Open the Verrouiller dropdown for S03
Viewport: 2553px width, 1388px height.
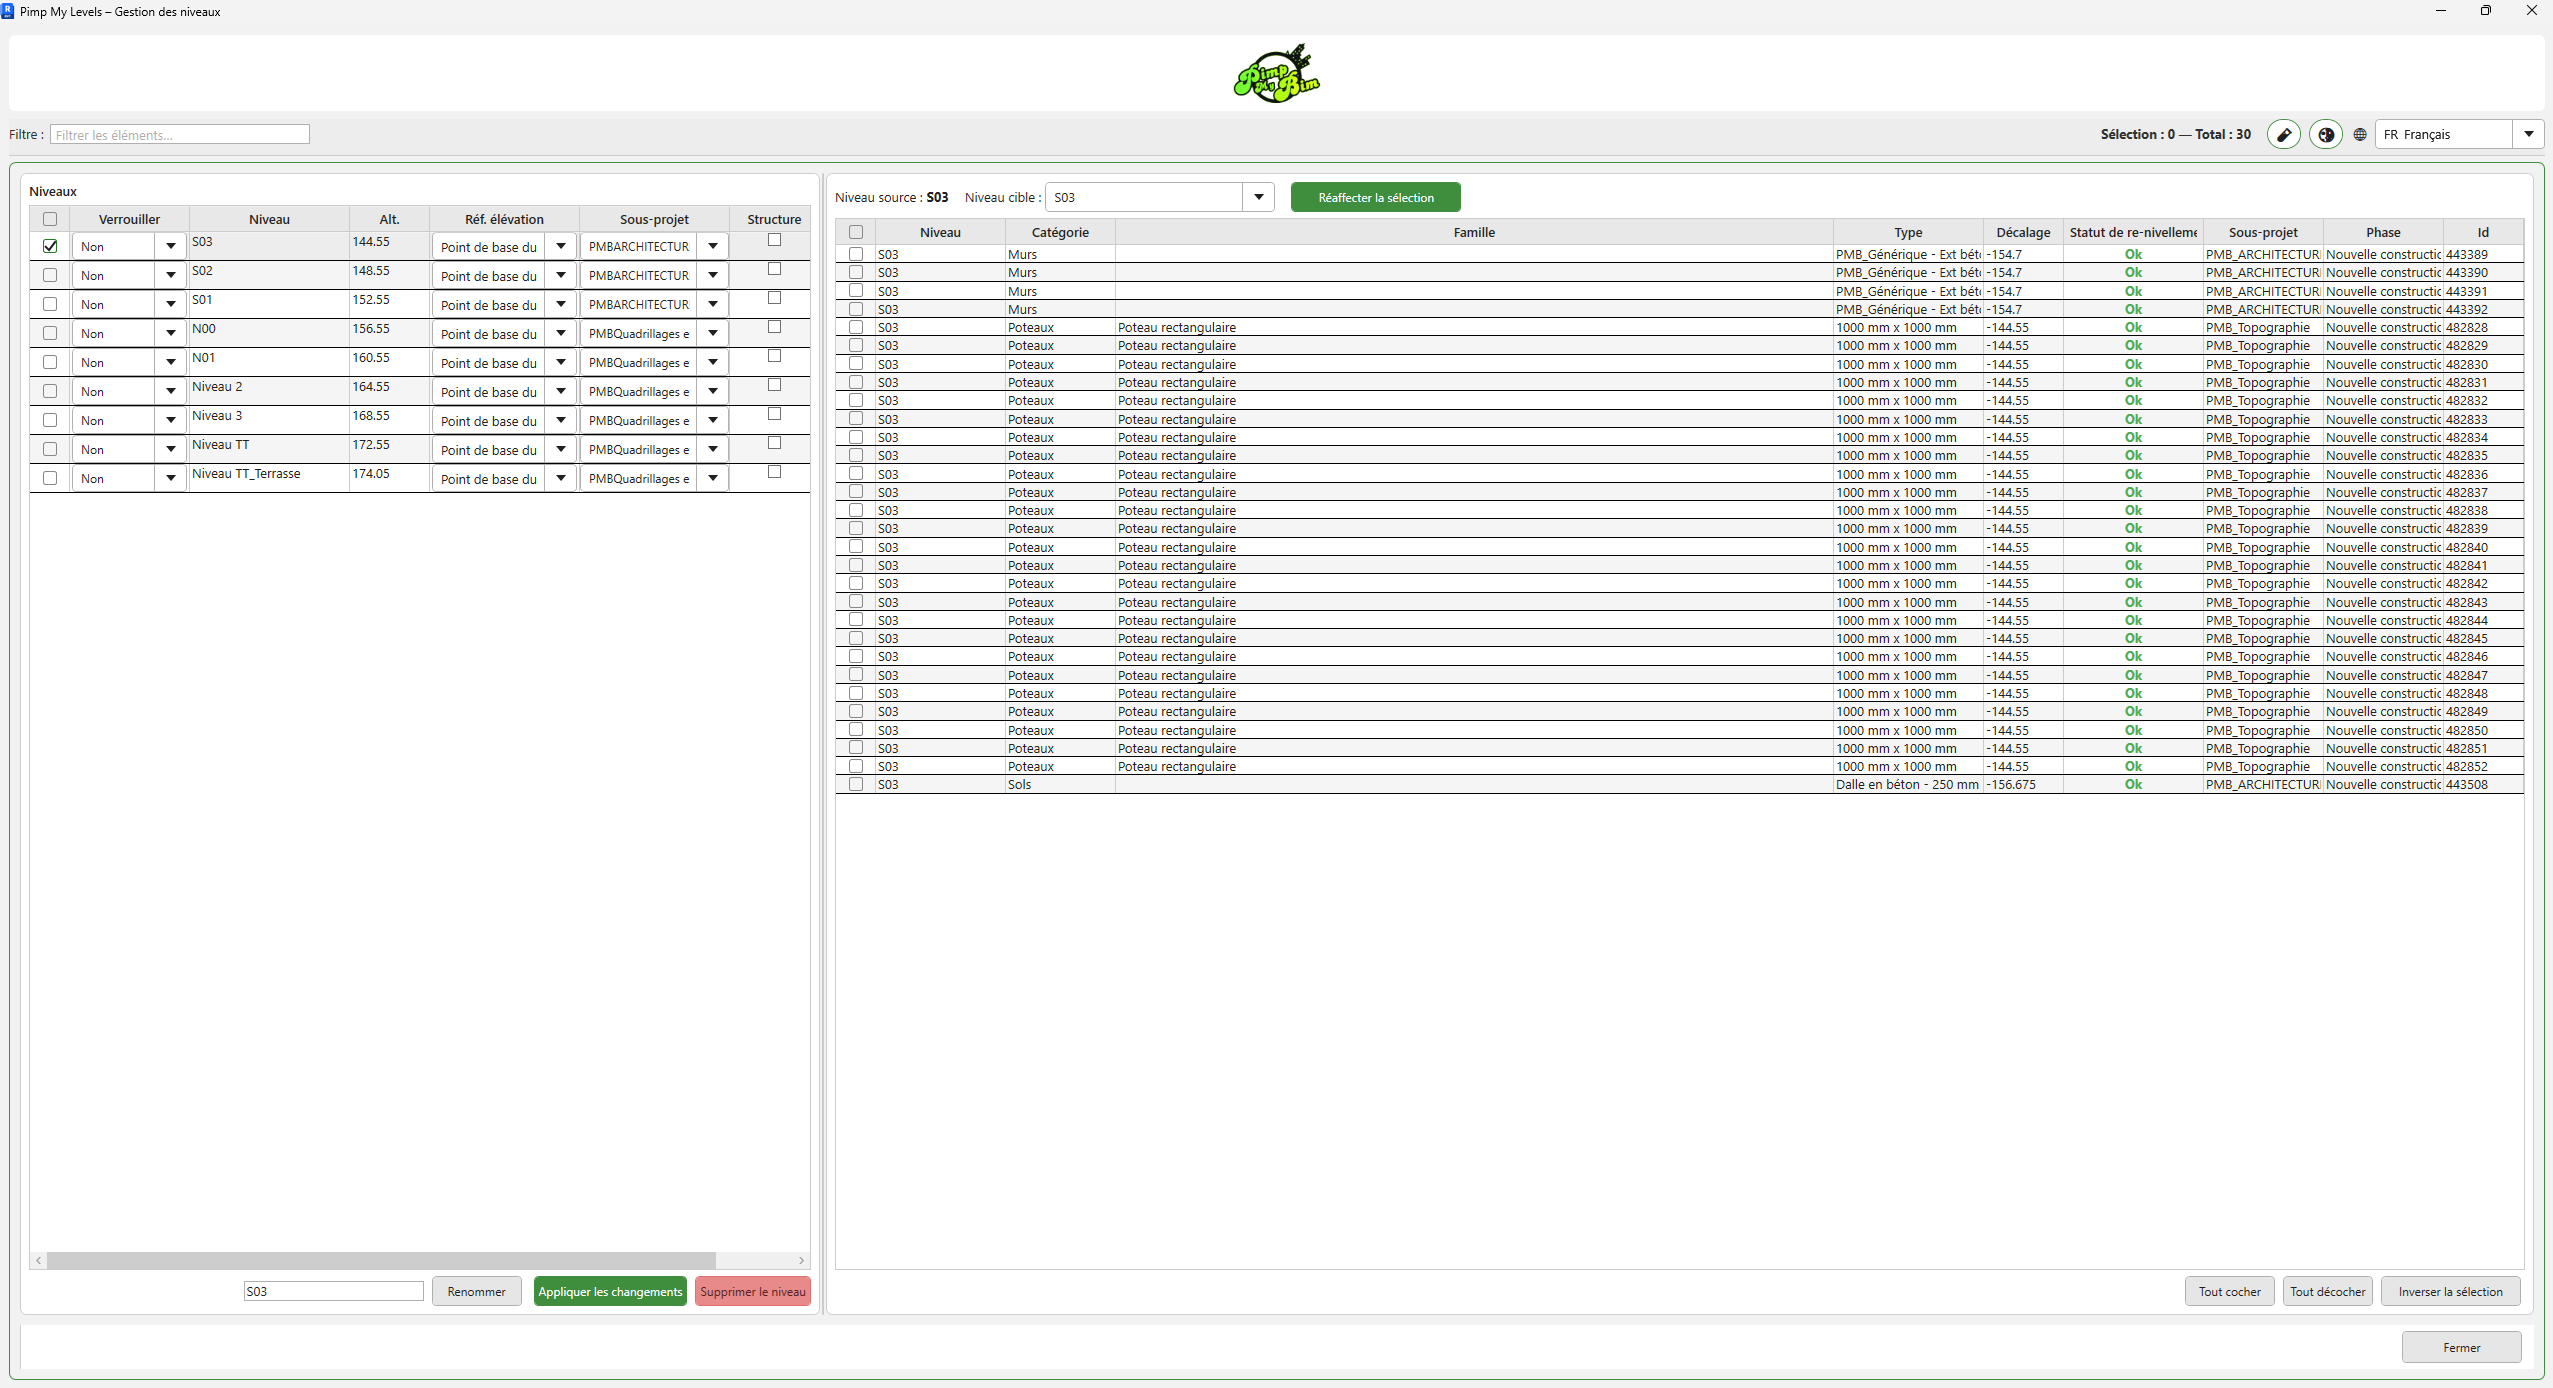(171, 246)
